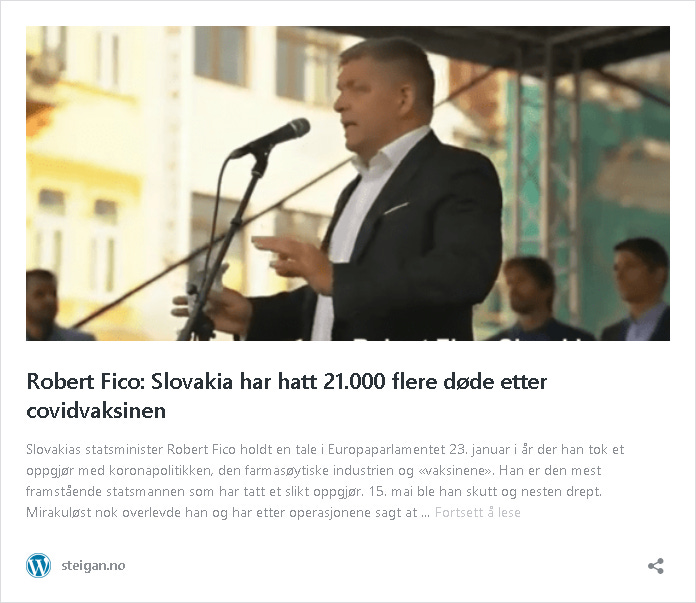
Task: Open the article headline about Slovakia
Action: point(287,396)
